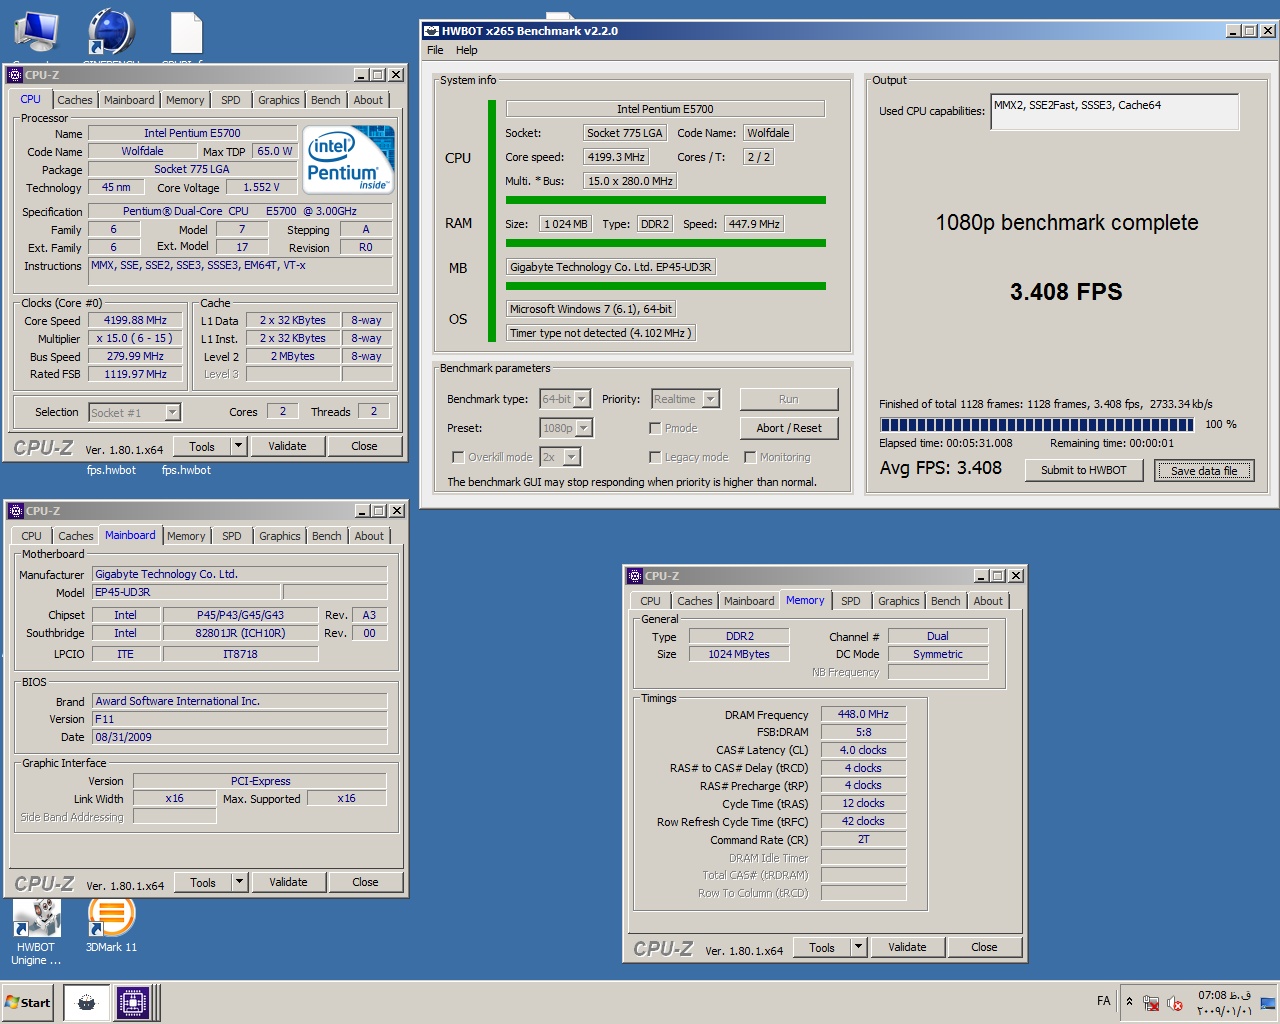Click title icon of Mainboard CPU-Z window
The image size is (1280, 1024).
pos(16,511)
